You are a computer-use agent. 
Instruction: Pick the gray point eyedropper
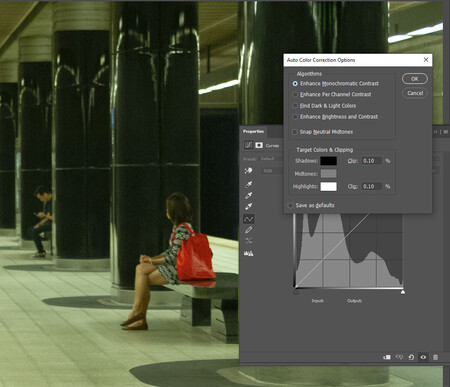249,195
